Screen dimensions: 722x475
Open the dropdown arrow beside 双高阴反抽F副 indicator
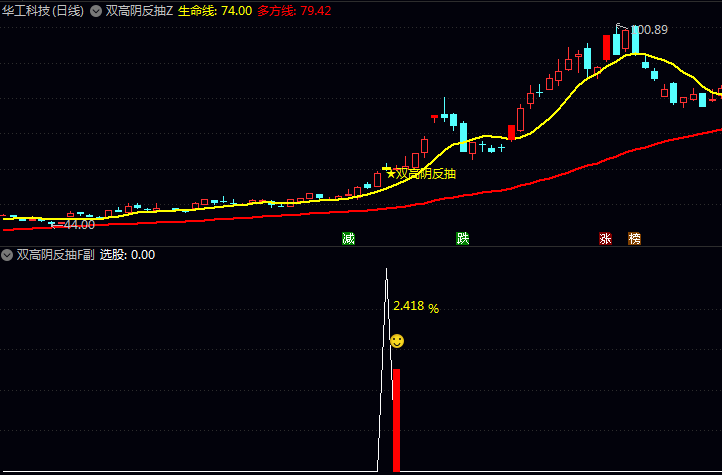click(7, 255)
